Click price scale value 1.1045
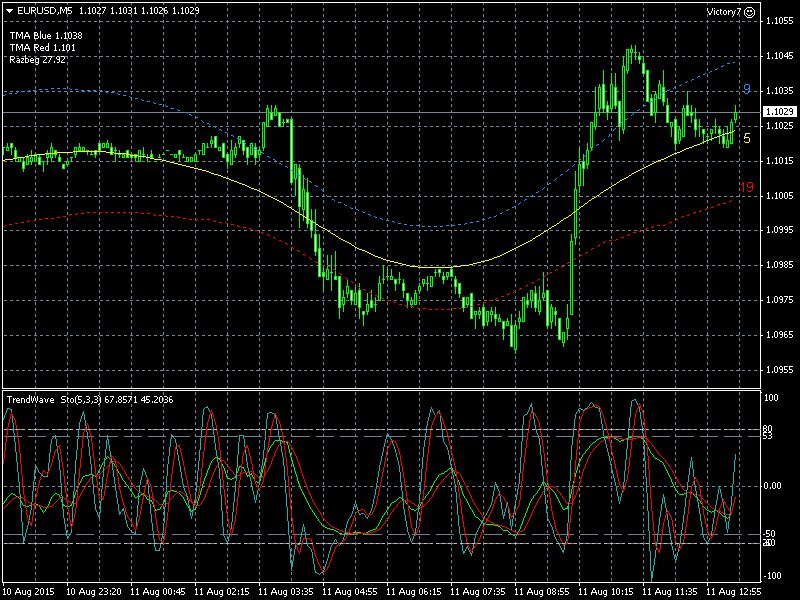The width and height of the screenshot is (800, 600). click(x=780, y=56)
